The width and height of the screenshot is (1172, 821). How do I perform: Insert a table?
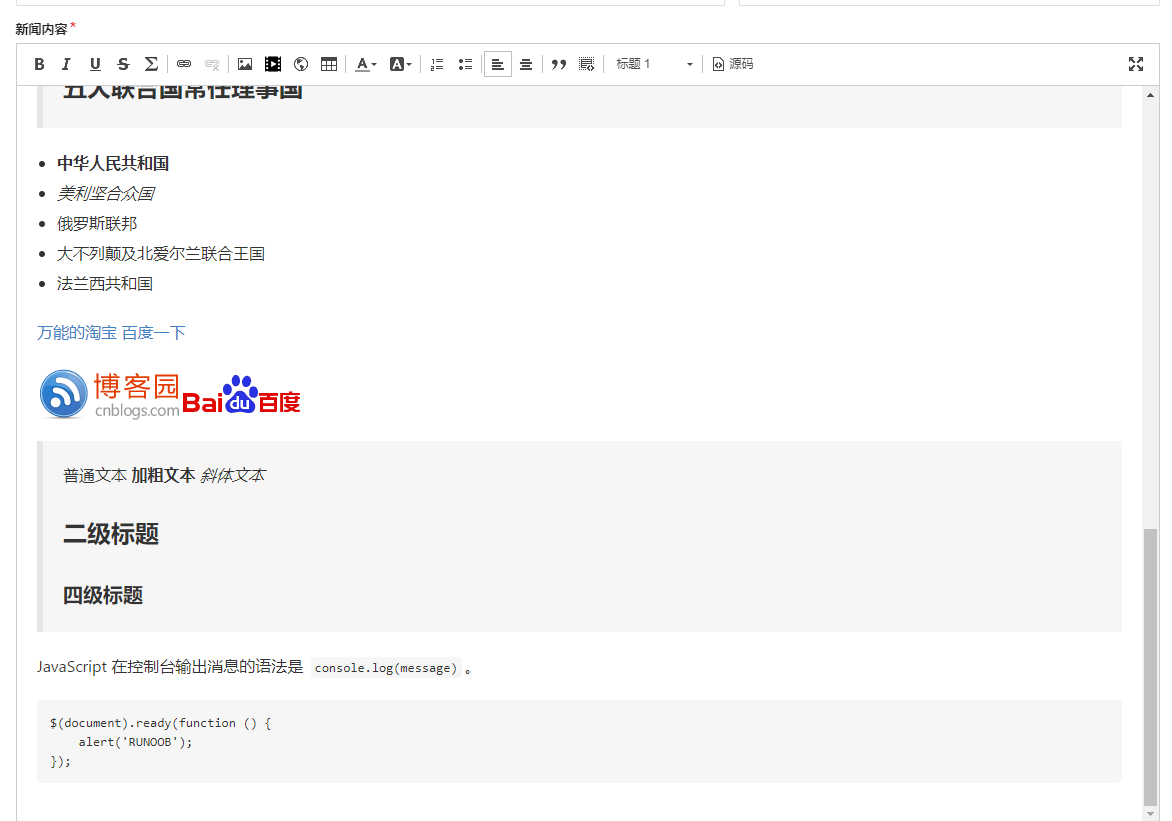tap(329, 63)
